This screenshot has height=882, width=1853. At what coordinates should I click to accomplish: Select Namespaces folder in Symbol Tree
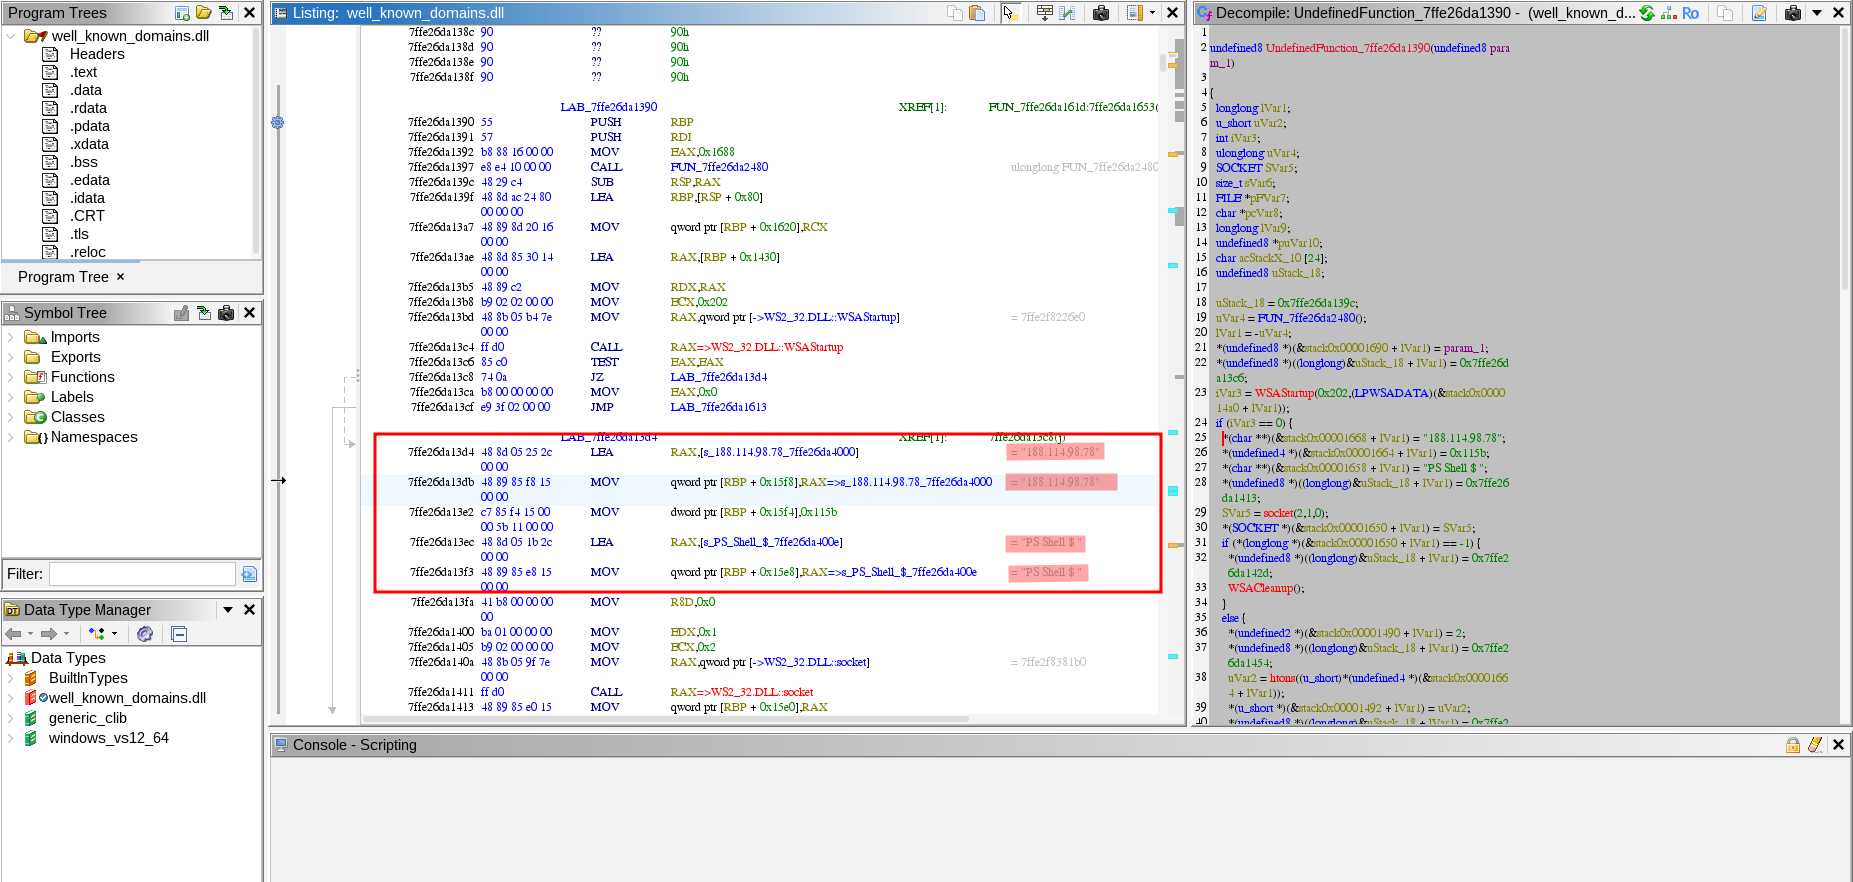94,437
